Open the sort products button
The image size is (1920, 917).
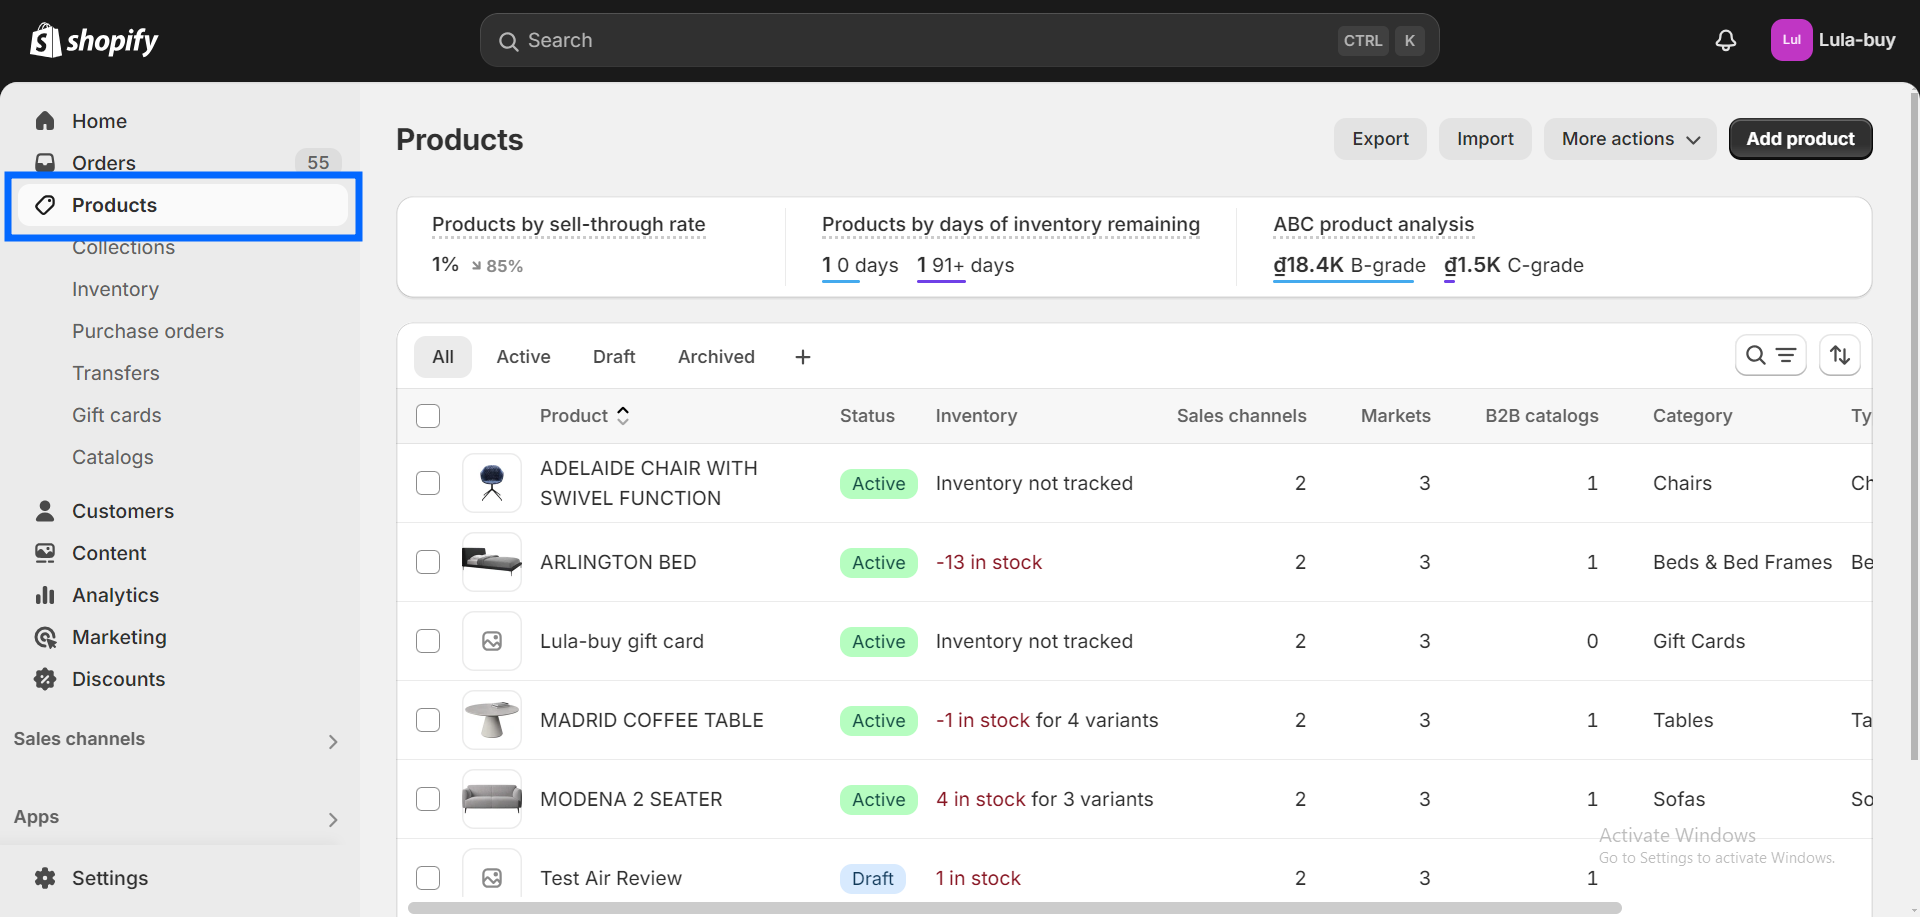1840,355
